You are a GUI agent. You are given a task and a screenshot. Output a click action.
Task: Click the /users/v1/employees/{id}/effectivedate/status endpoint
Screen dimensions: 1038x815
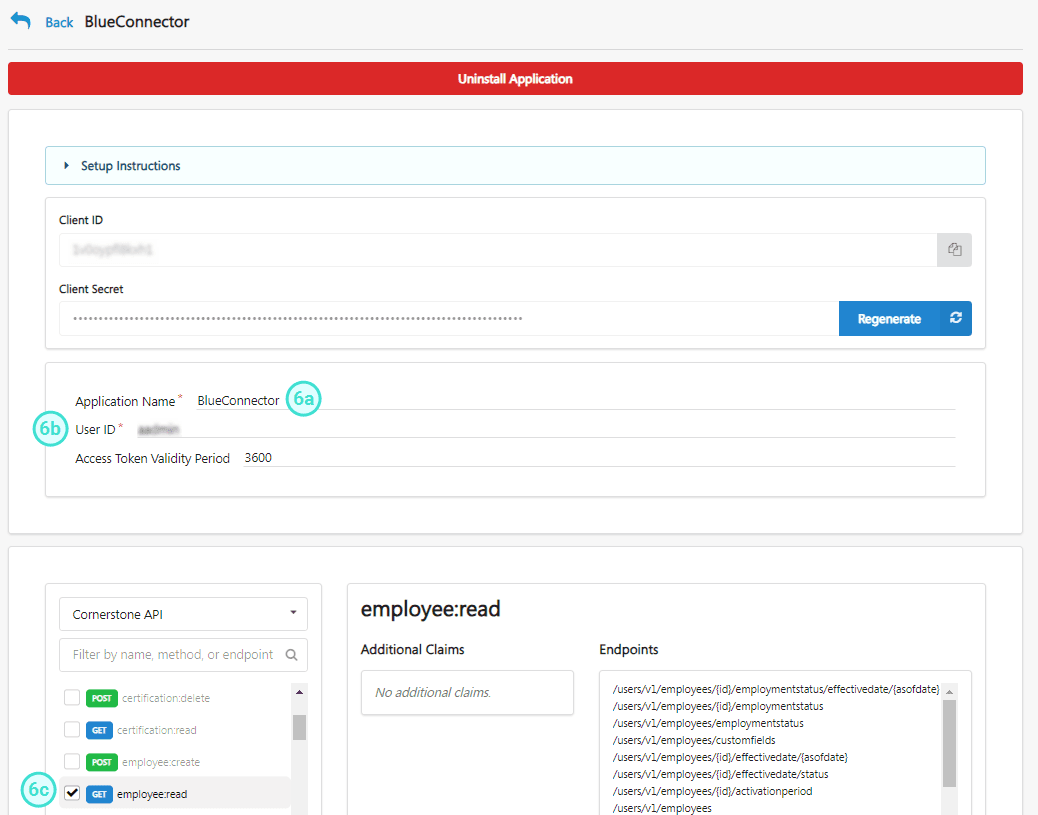[x=720, y=775]
